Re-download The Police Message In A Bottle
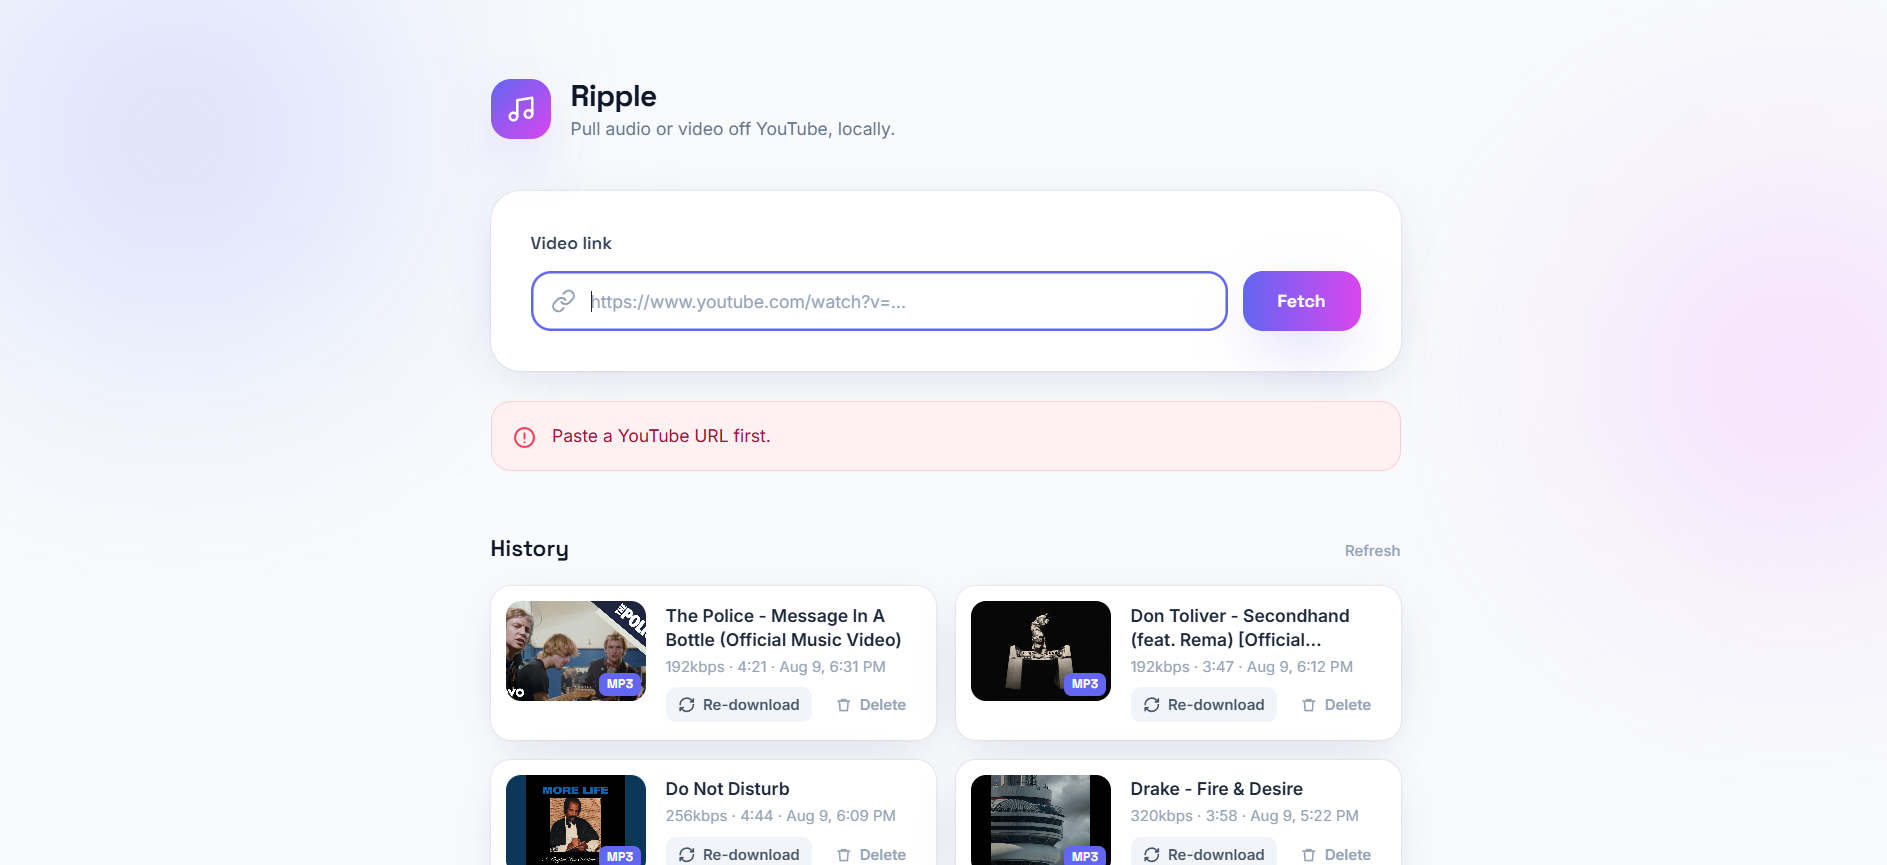 (738, 705)
